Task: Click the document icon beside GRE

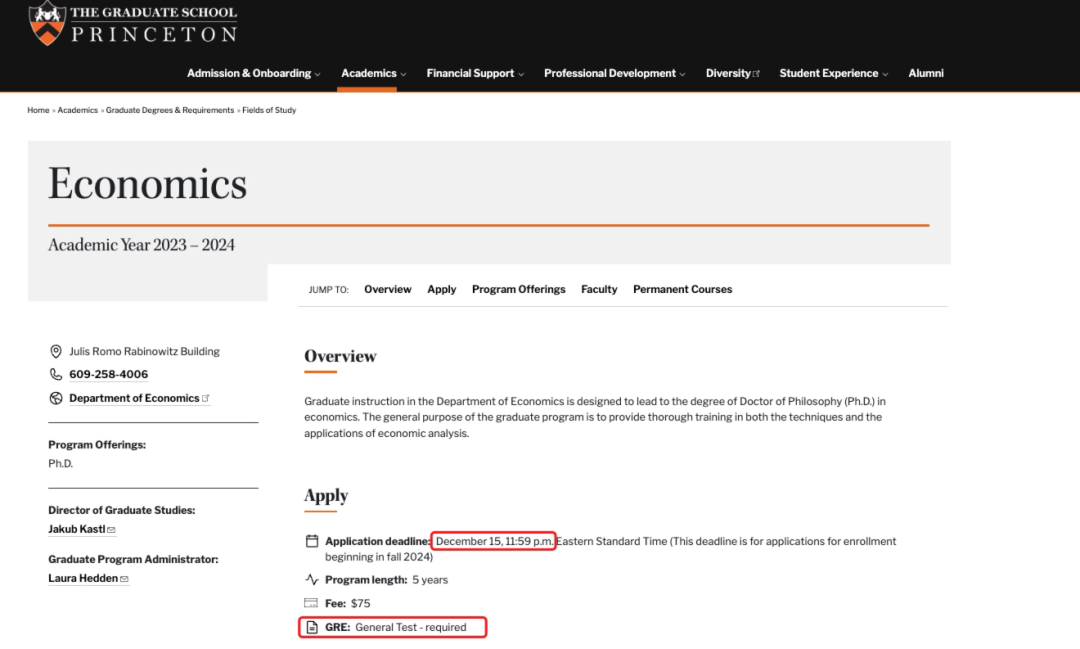Action: [312, 628]
